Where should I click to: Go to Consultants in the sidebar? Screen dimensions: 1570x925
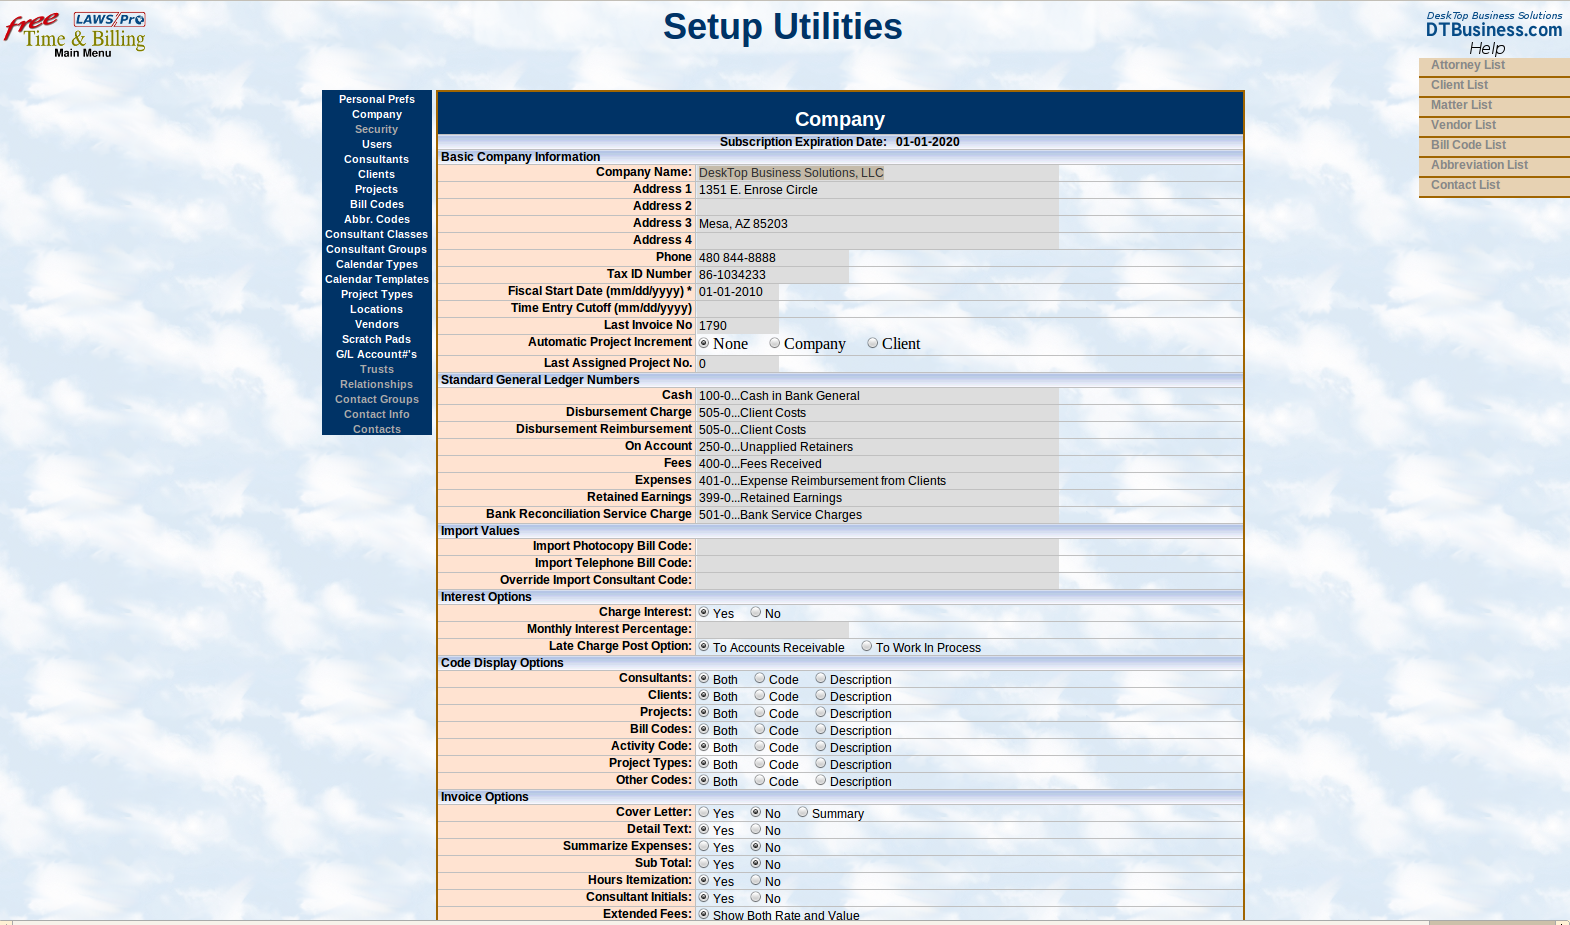click(x=377, y=159)
